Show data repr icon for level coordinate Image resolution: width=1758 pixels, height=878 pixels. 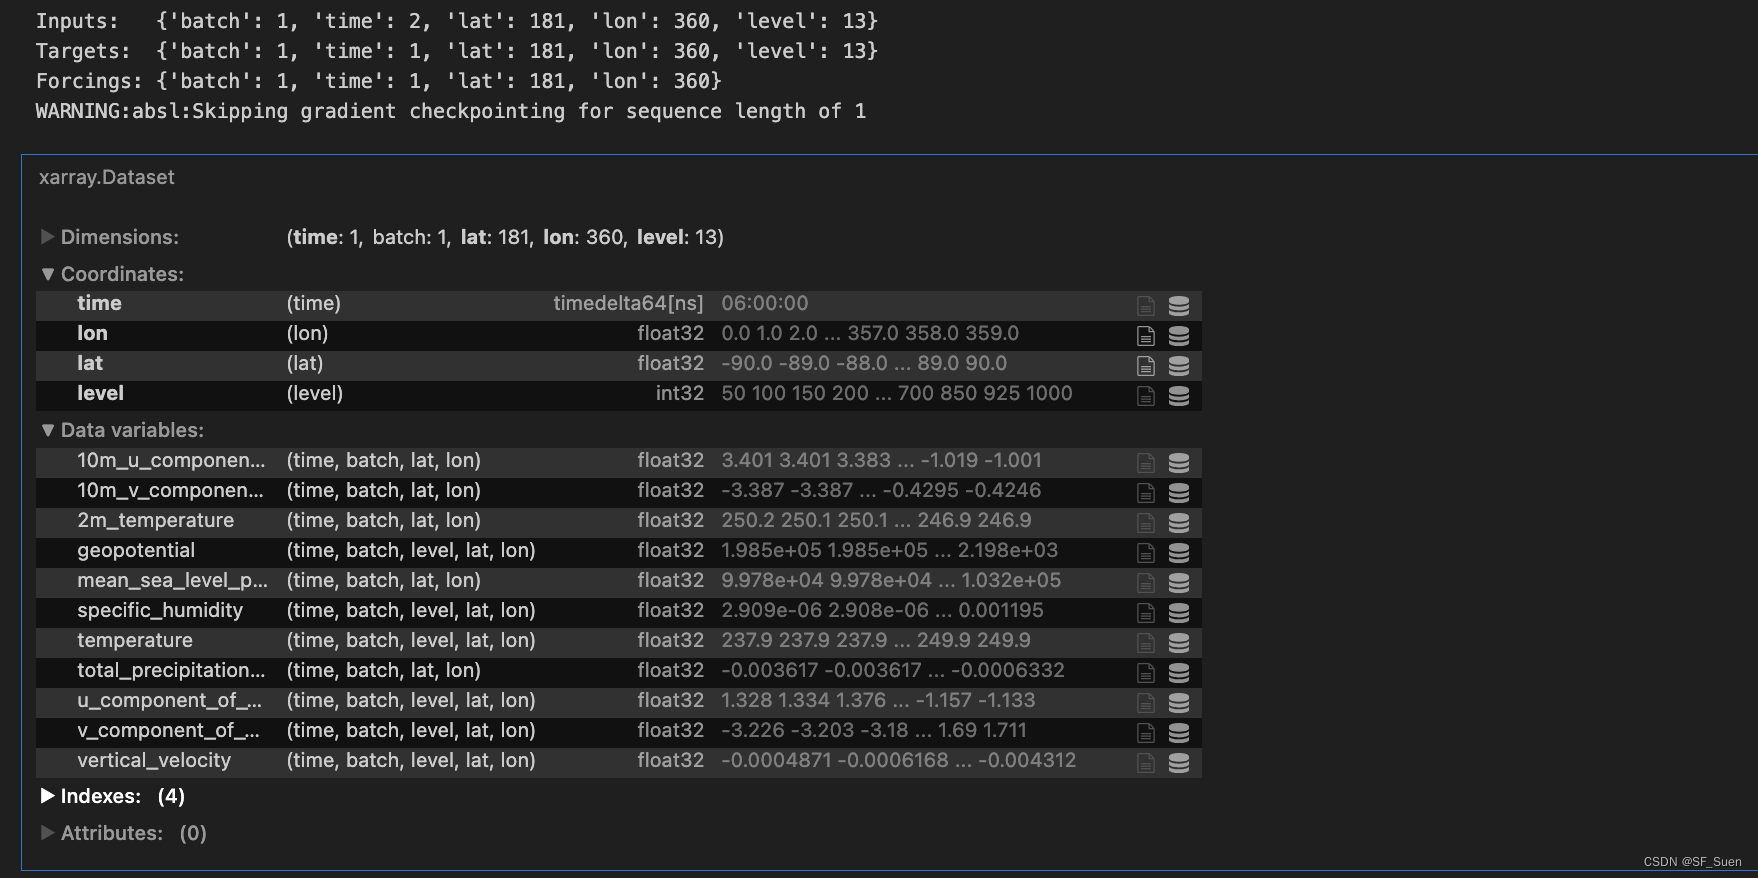coord(1179,395)
